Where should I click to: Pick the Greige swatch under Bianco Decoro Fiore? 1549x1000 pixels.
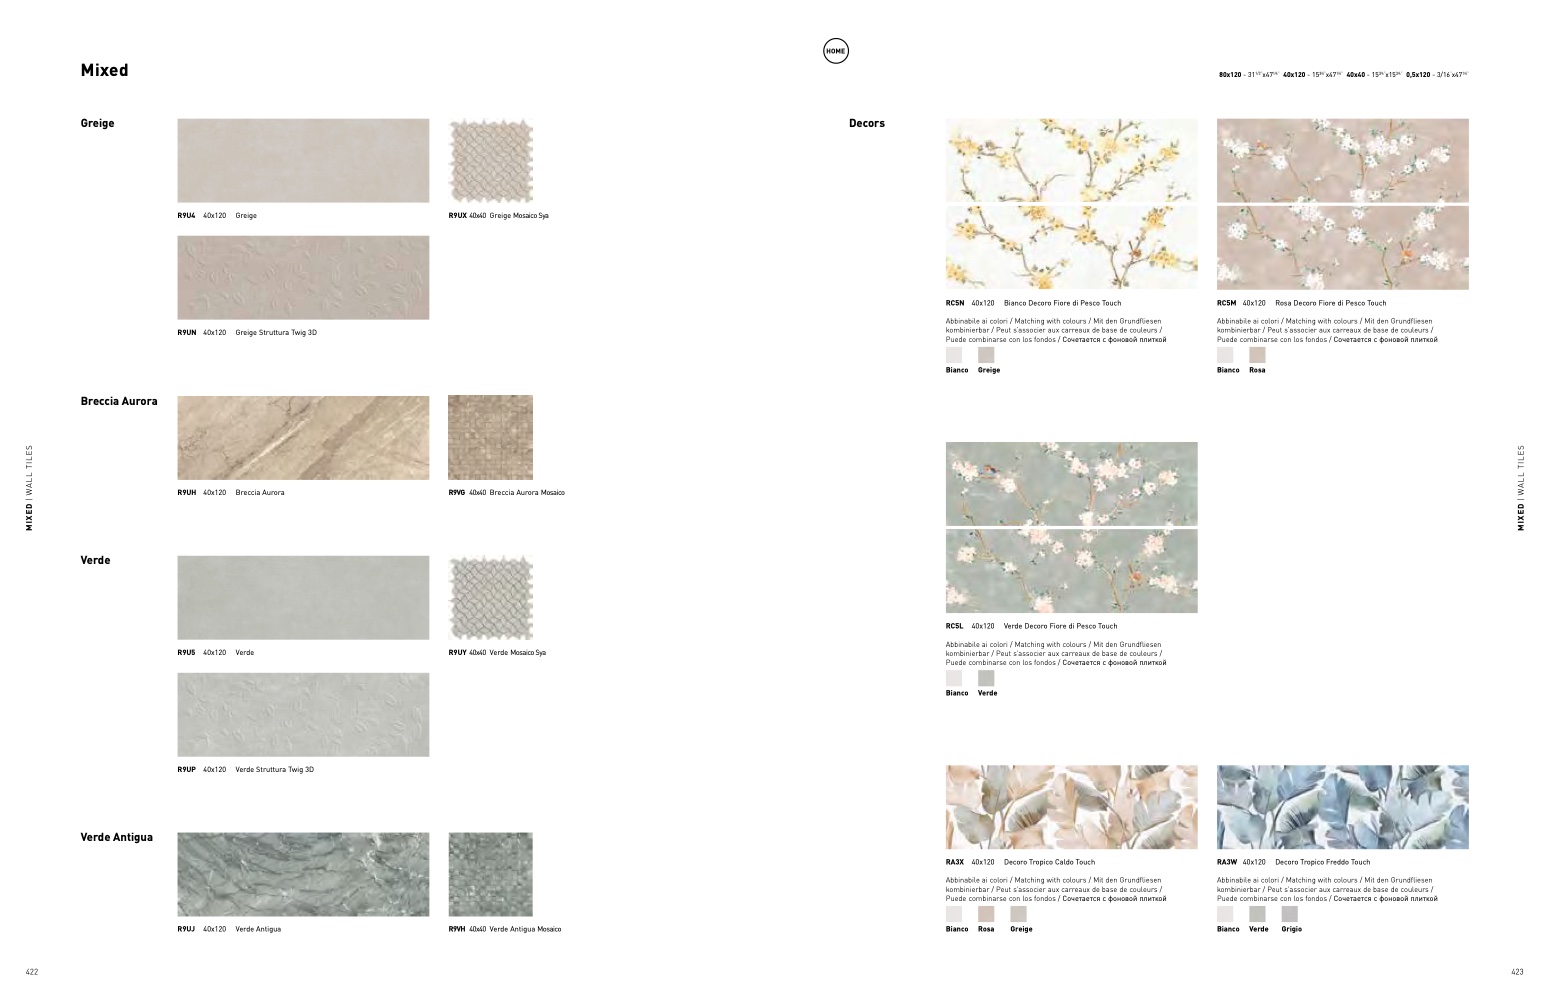[986, 355]
